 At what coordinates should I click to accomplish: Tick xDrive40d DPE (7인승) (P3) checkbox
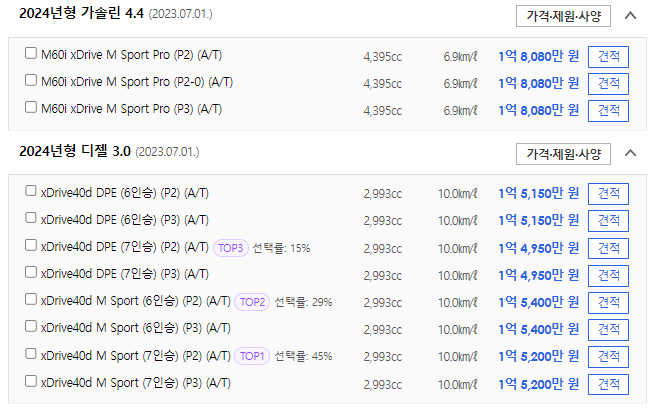click(31, 272)
